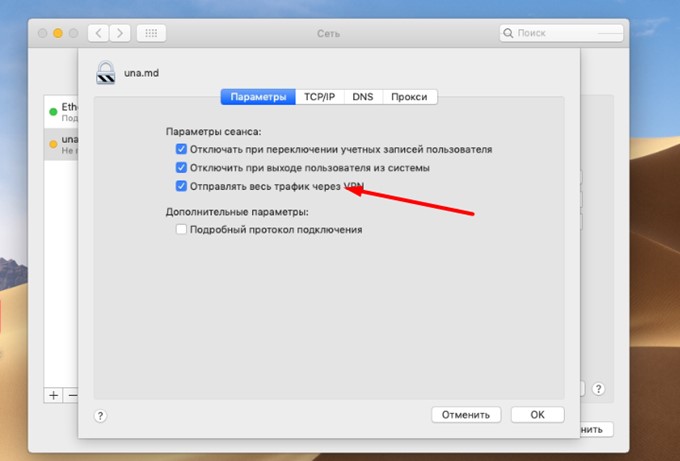Viewport: 680px width, 461px height.
Task: Open help with the sheet's question mark button
Action: coord(100,415)
